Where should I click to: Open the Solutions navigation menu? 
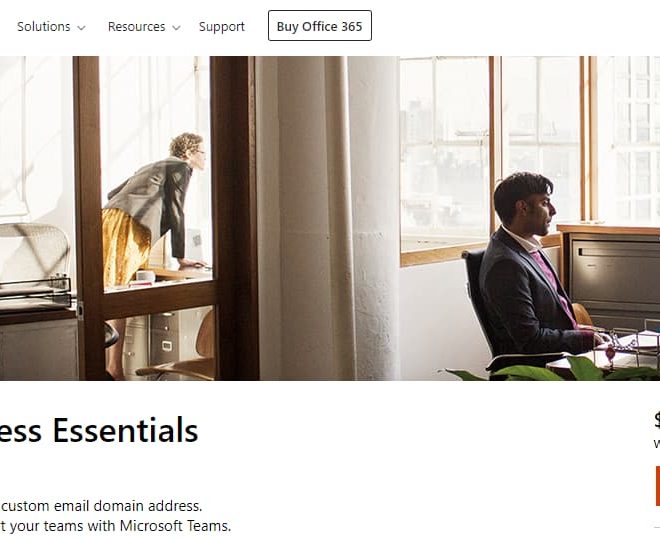[51, 27]
